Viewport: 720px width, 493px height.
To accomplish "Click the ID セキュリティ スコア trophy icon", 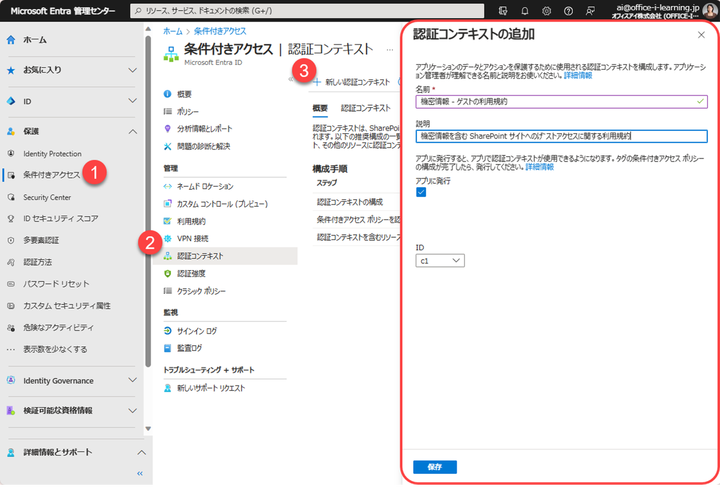I will [11, 218].
